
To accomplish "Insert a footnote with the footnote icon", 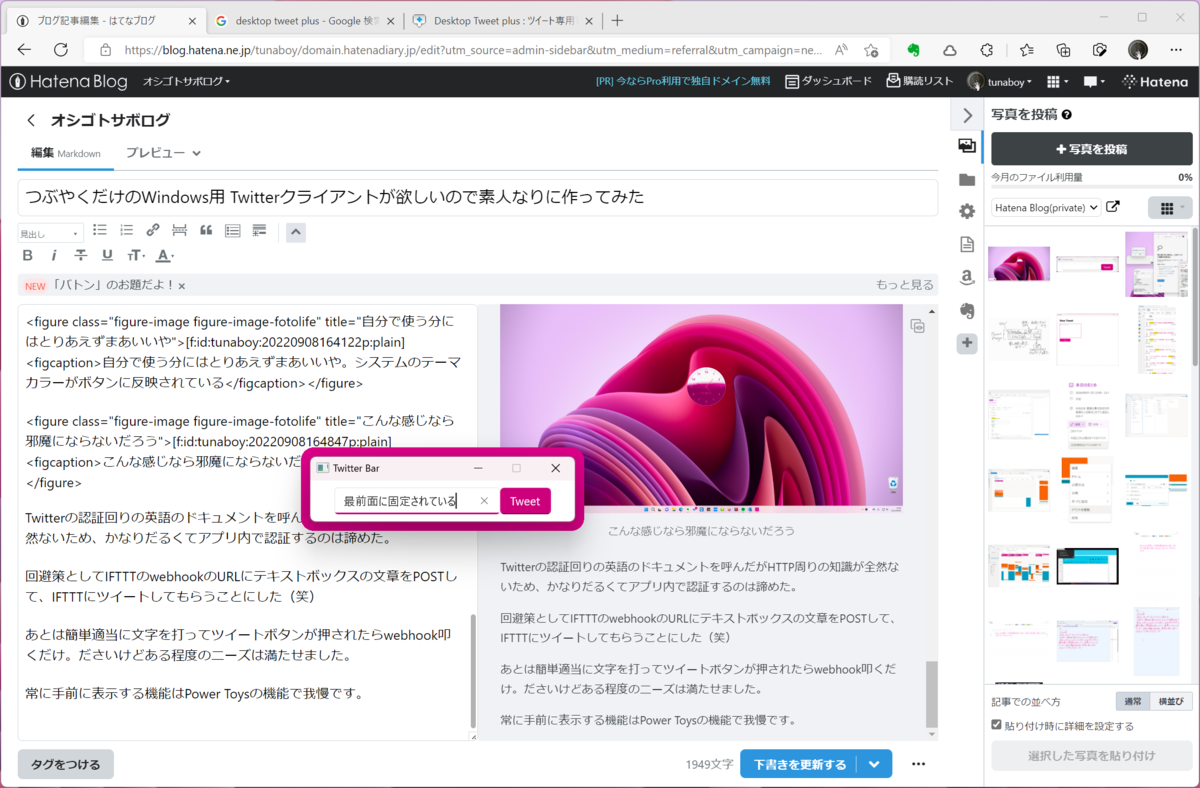I will pos(259,230).
